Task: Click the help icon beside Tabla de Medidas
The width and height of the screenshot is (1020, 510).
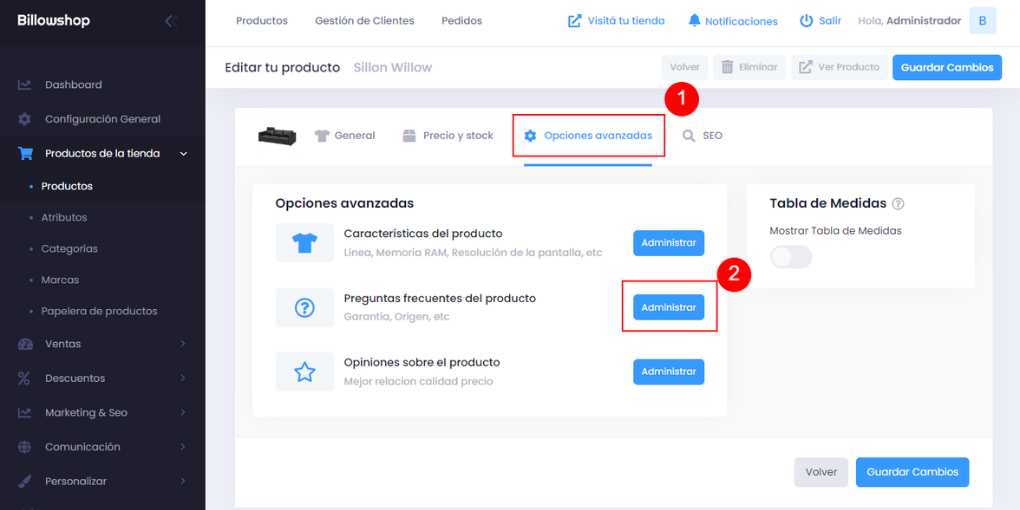Action: [x=898, y=204]
